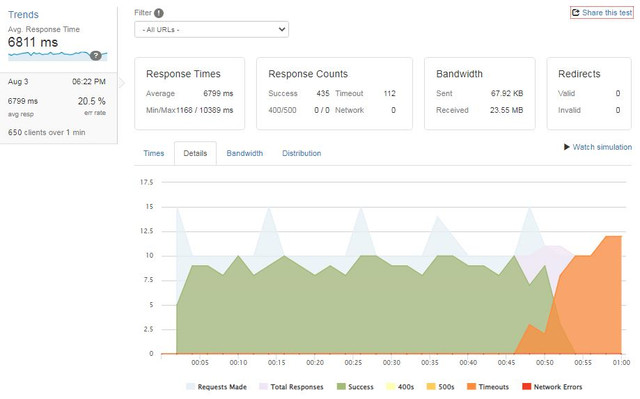Image resolution: width=640 pixels, height=399 pixels.
Task: Select the Details tab
Action: (195, 153)
